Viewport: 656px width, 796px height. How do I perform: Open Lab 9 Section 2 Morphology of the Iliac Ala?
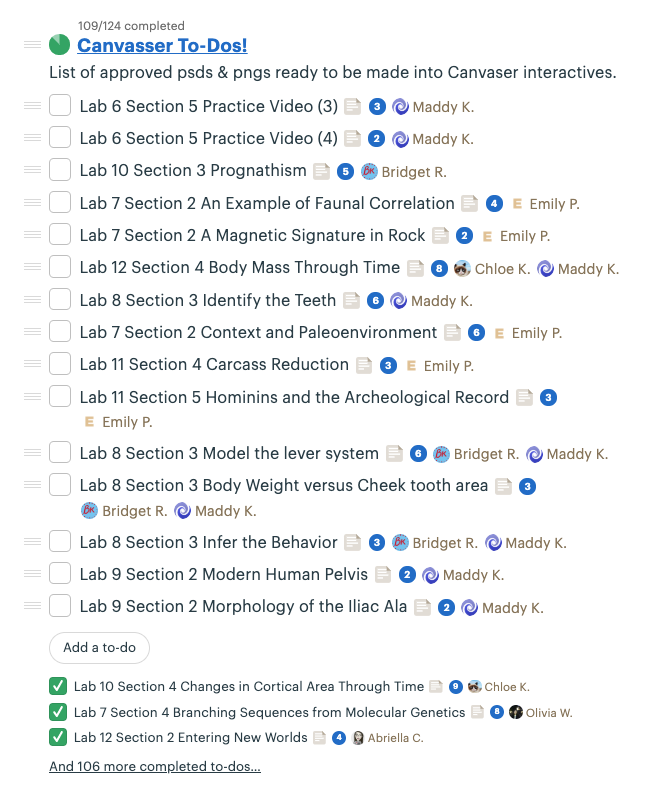pyautogui.click(x=243, y=607)
